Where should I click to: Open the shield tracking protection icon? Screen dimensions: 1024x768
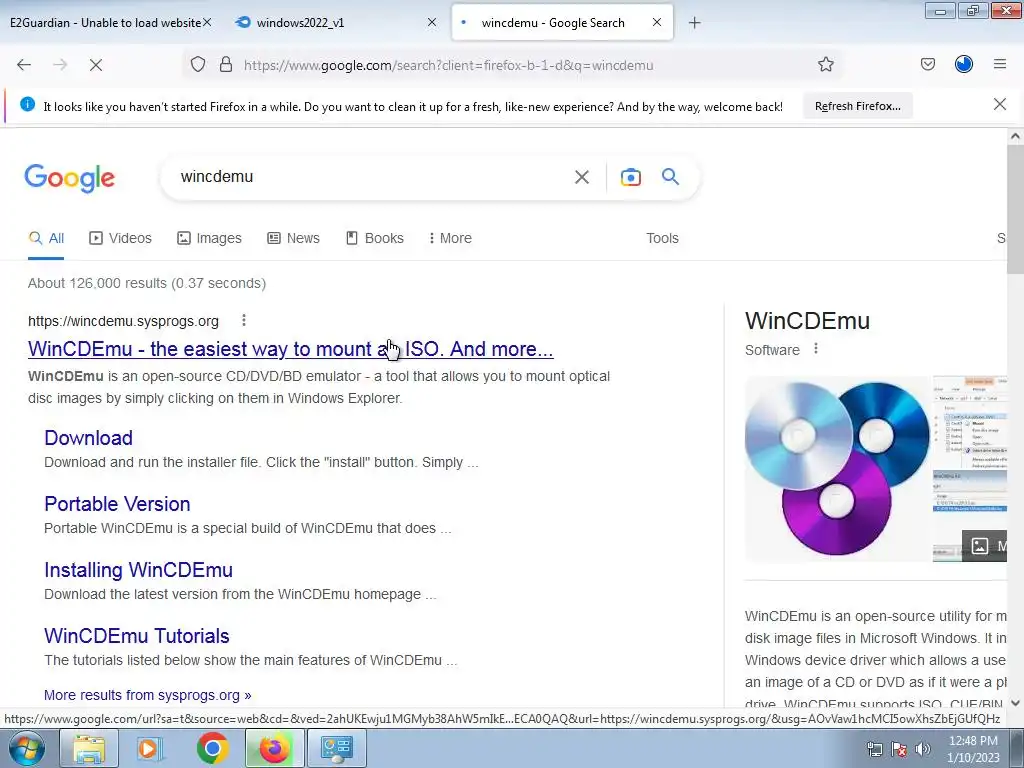tap(198, 65)
